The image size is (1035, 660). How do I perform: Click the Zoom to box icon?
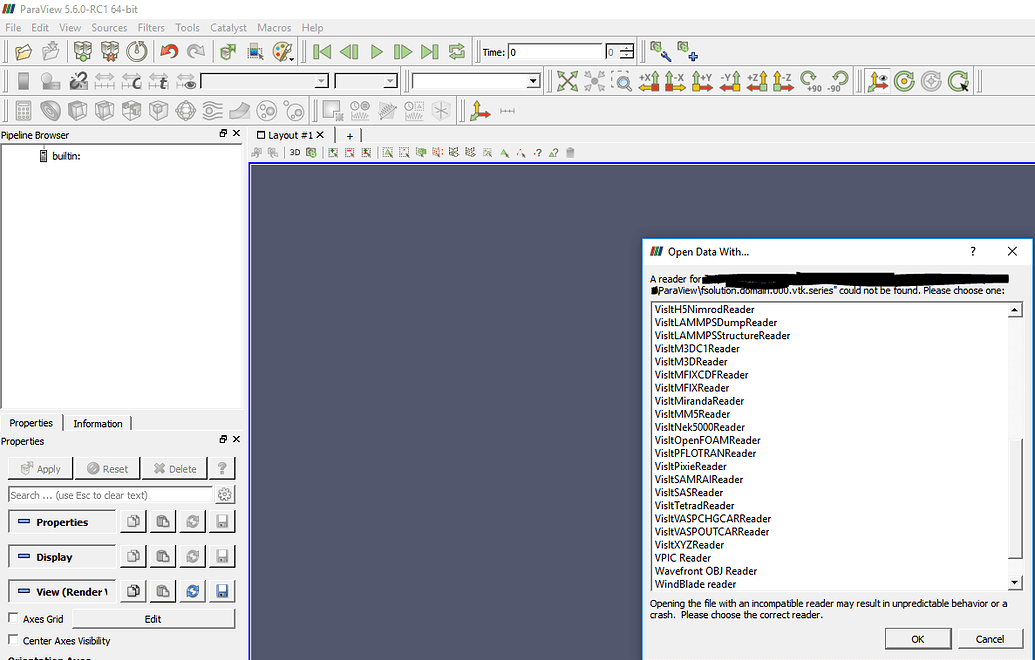(x=621, y=81)
